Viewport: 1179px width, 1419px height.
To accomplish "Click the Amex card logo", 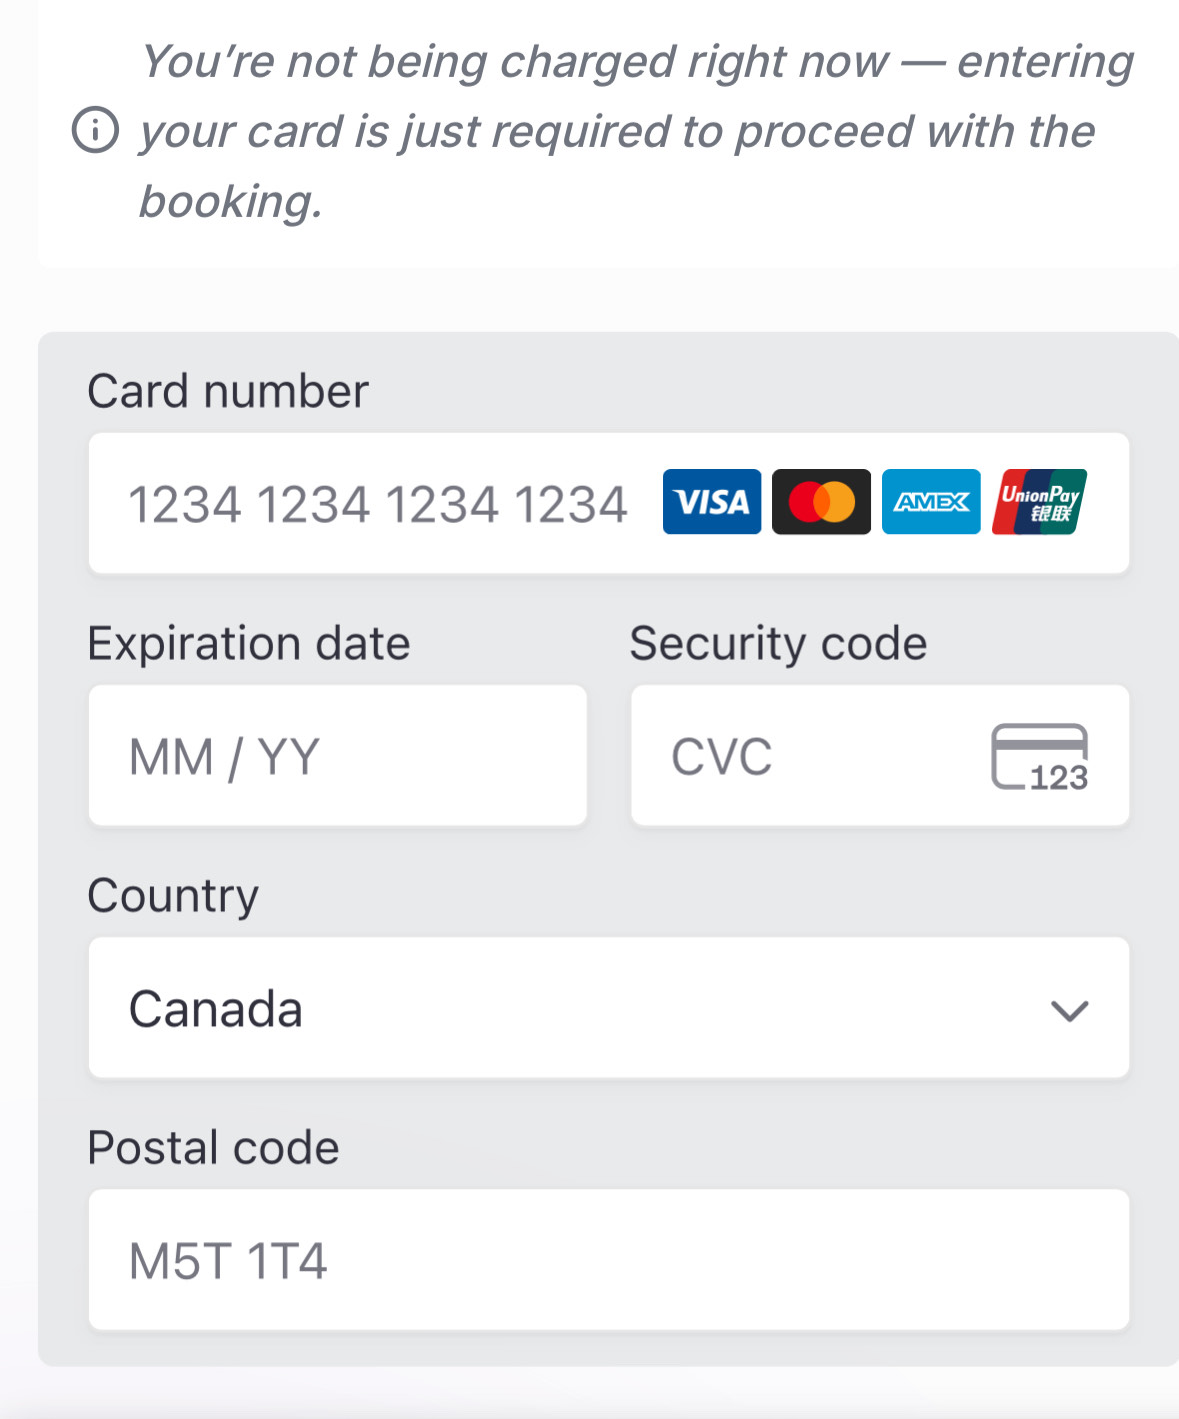I will pyautogui.click(x=931, y=502).
